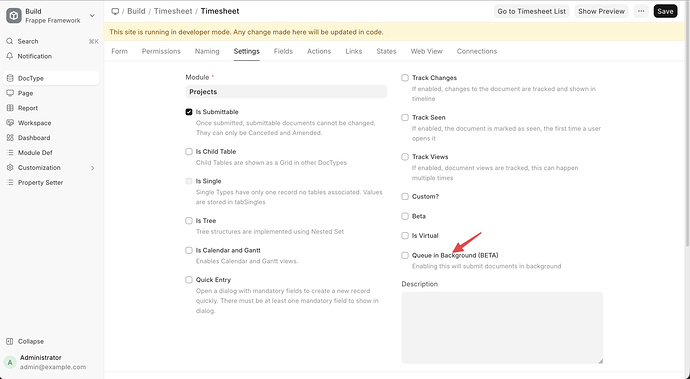Click inside the Description text area

point(502,327)
